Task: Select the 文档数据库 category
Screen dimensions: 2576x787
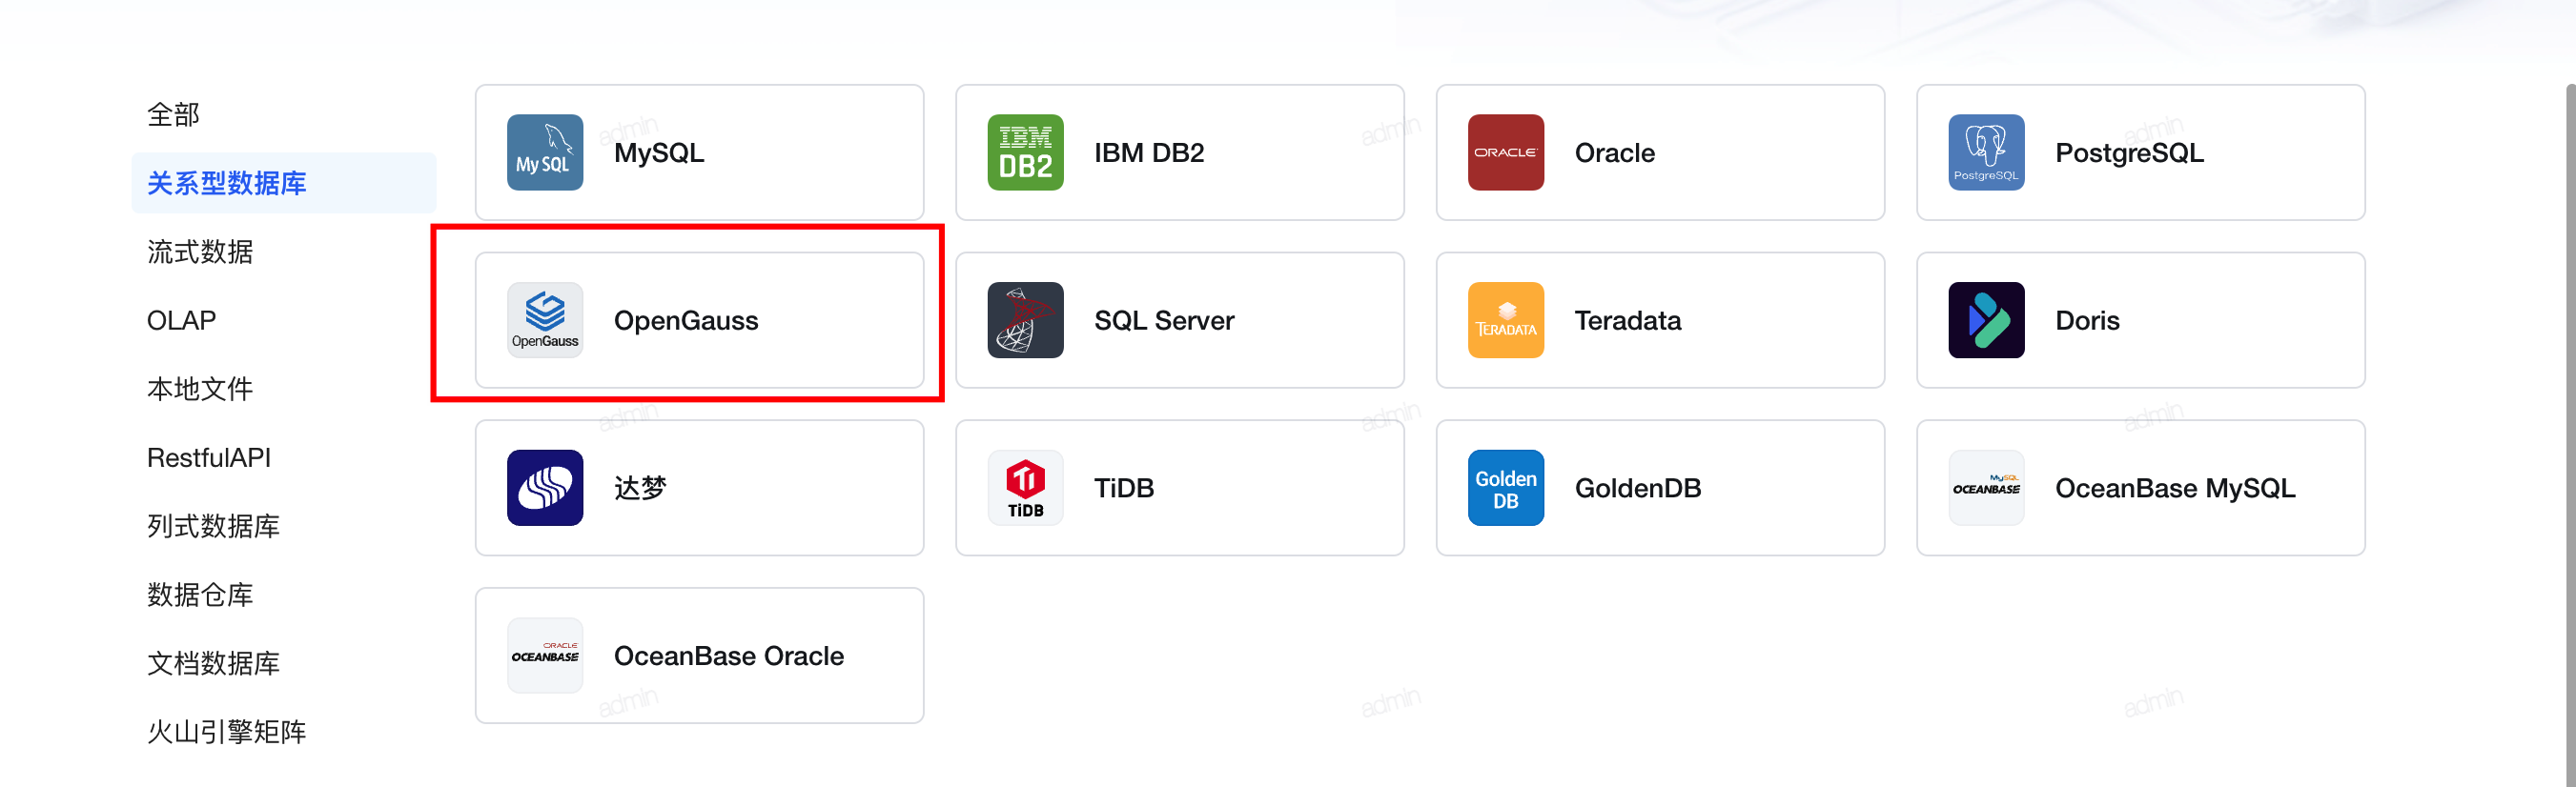Action: pos(213,663)
